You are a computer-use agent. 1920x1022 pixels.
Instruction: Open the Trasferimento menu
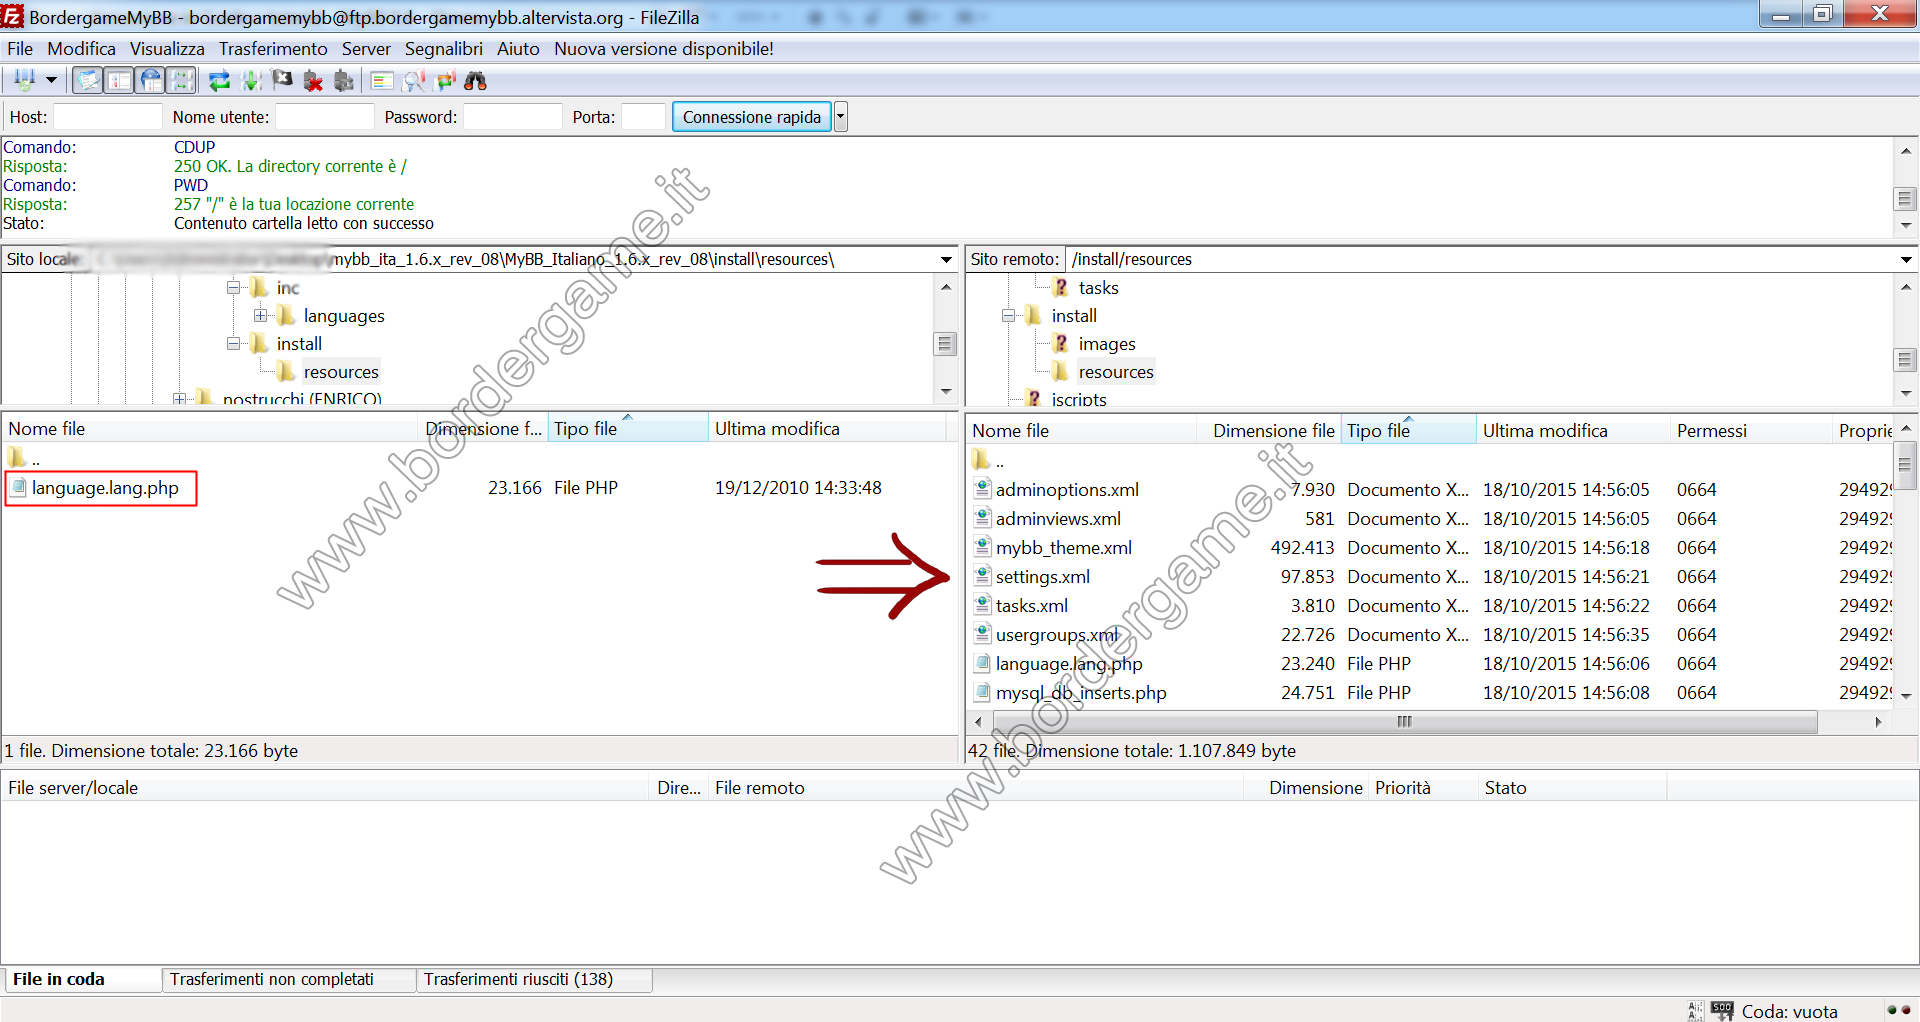273,49
